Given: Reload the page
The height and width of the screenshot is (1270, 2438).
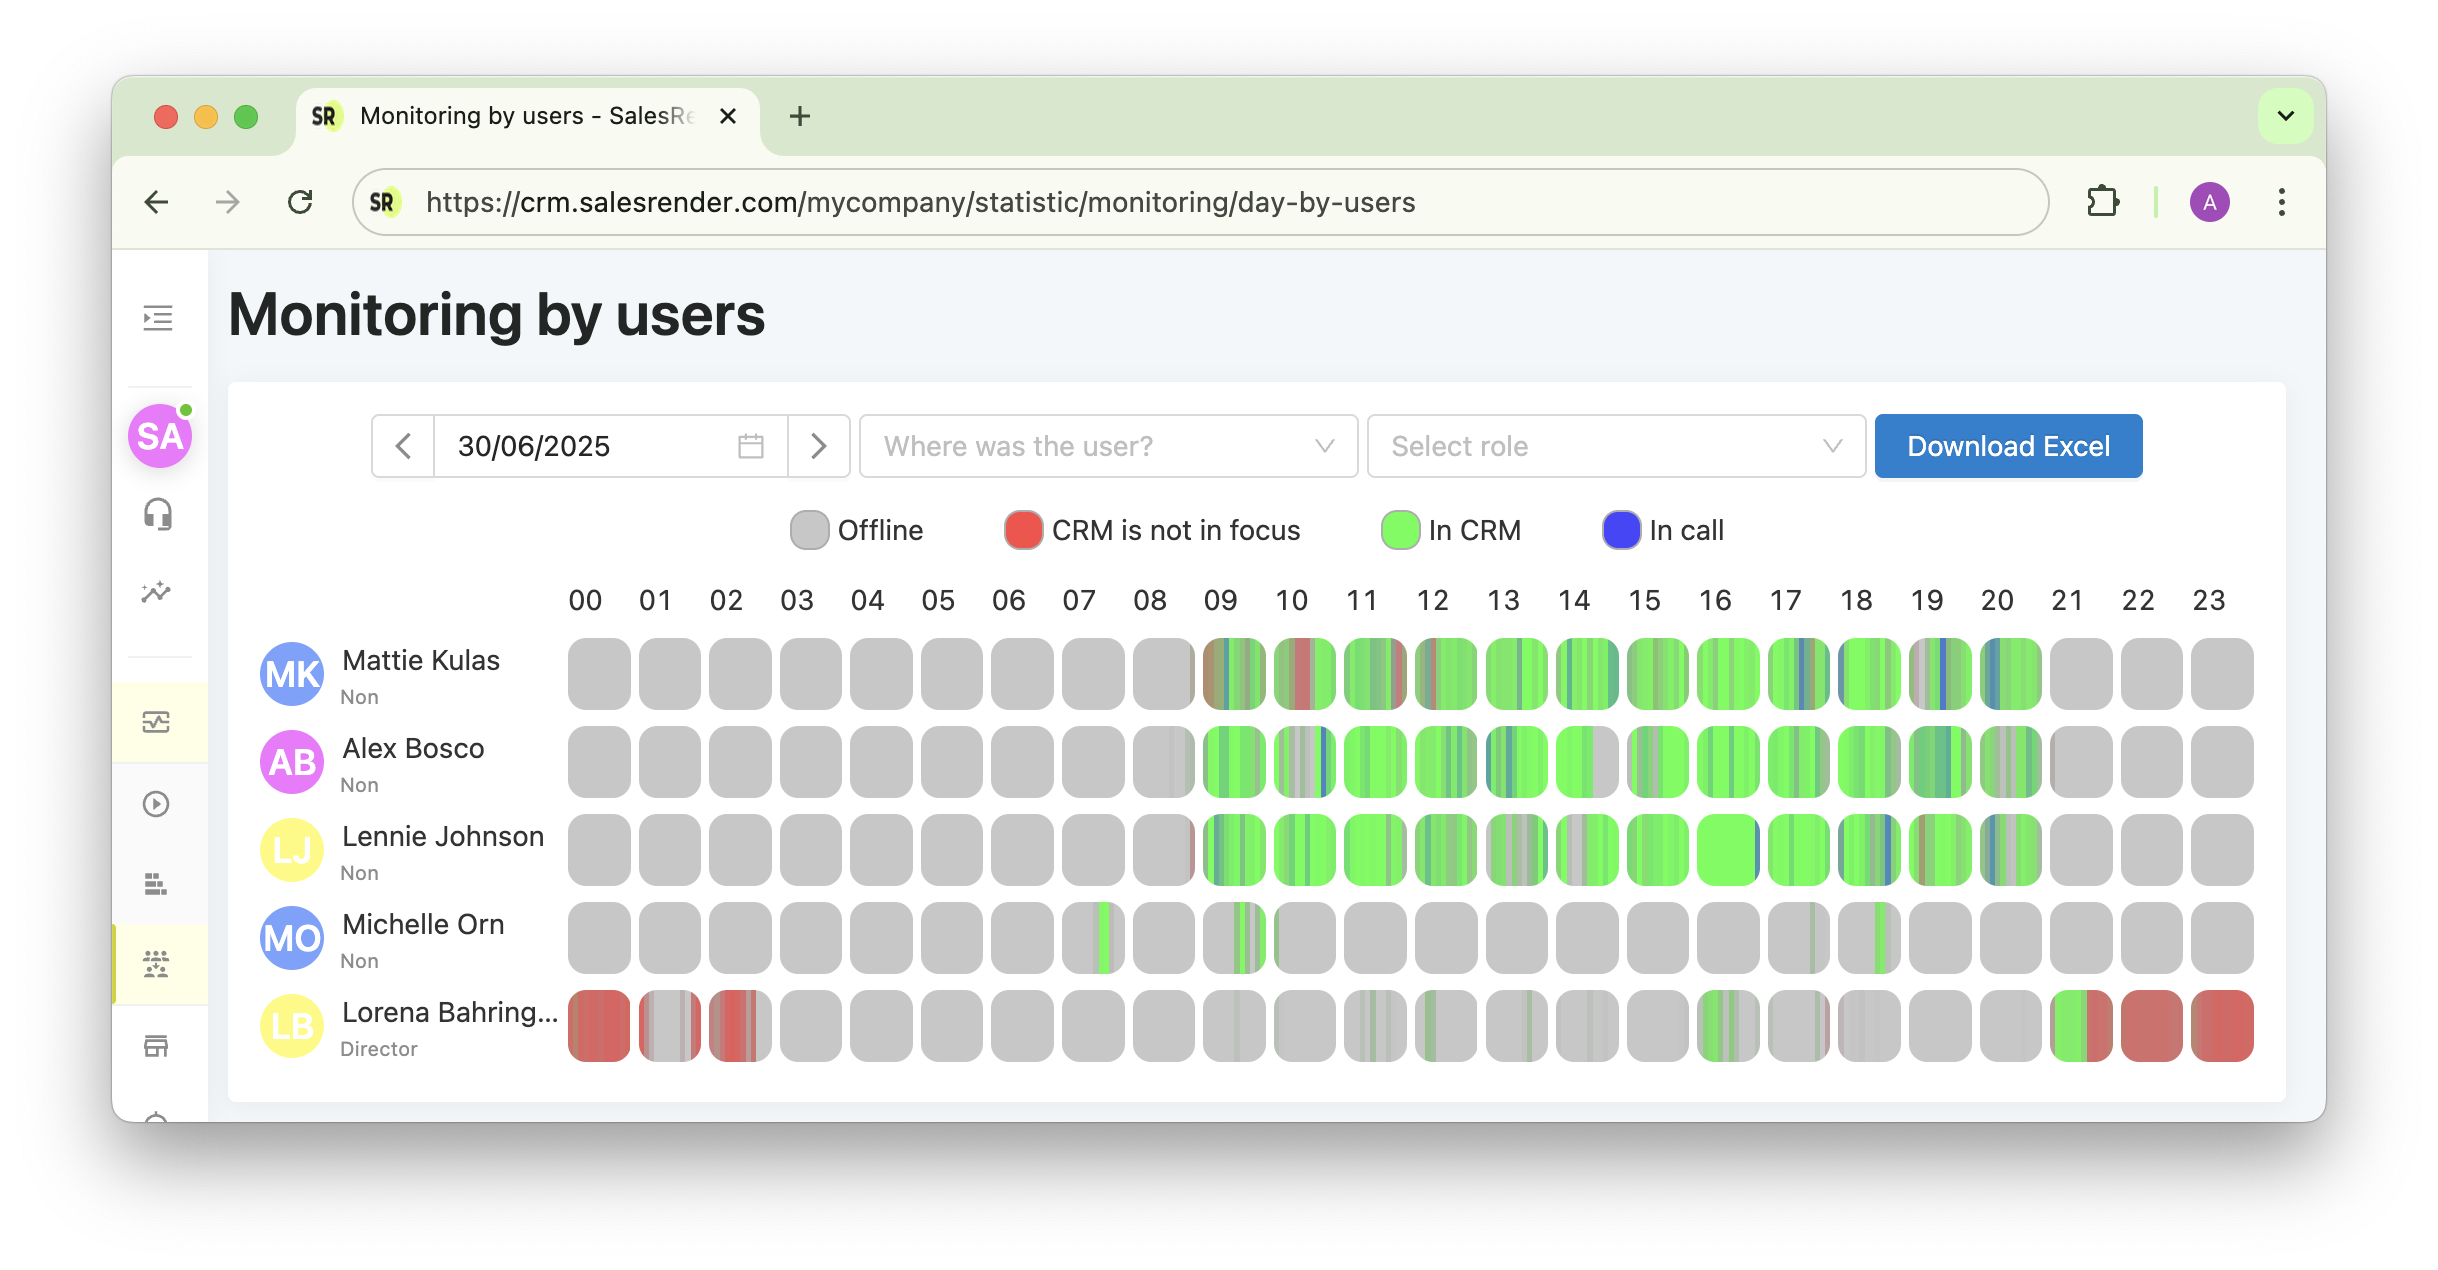Looking at the screenshot, I should click(300, 202).
